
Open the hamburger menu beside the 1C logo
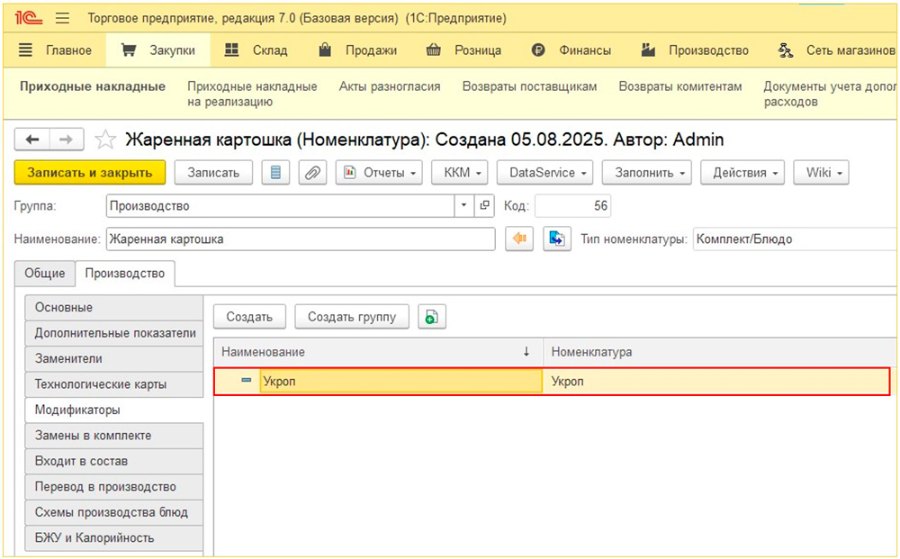click(x=63, y=18)
